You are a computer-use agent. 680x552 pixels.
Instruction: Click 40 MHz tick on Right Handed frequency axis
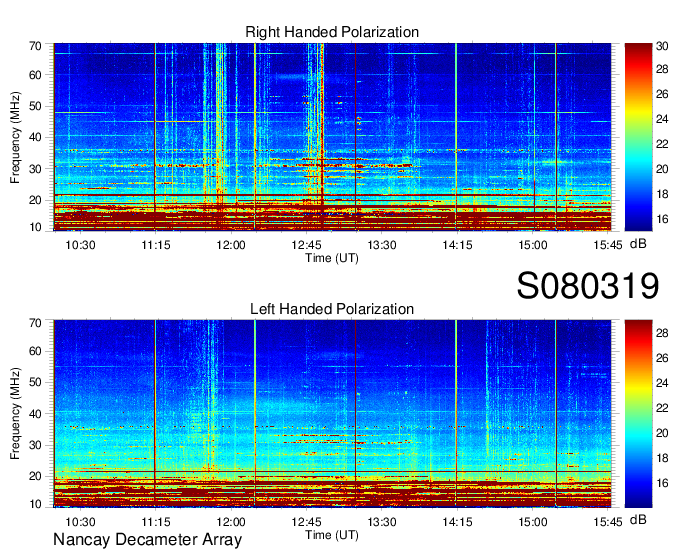(x=35, y=137)
